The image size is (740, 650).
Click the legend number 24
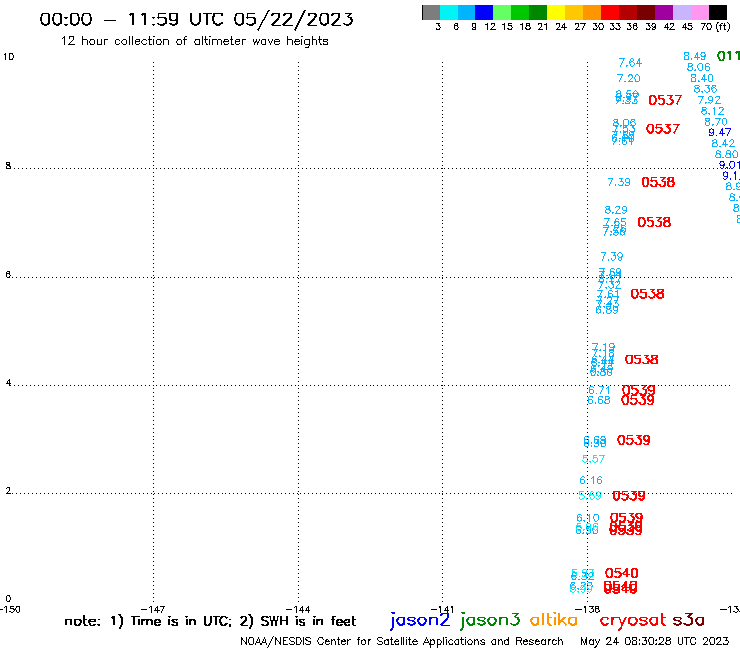pyautogui.click(x=561, y=26)
